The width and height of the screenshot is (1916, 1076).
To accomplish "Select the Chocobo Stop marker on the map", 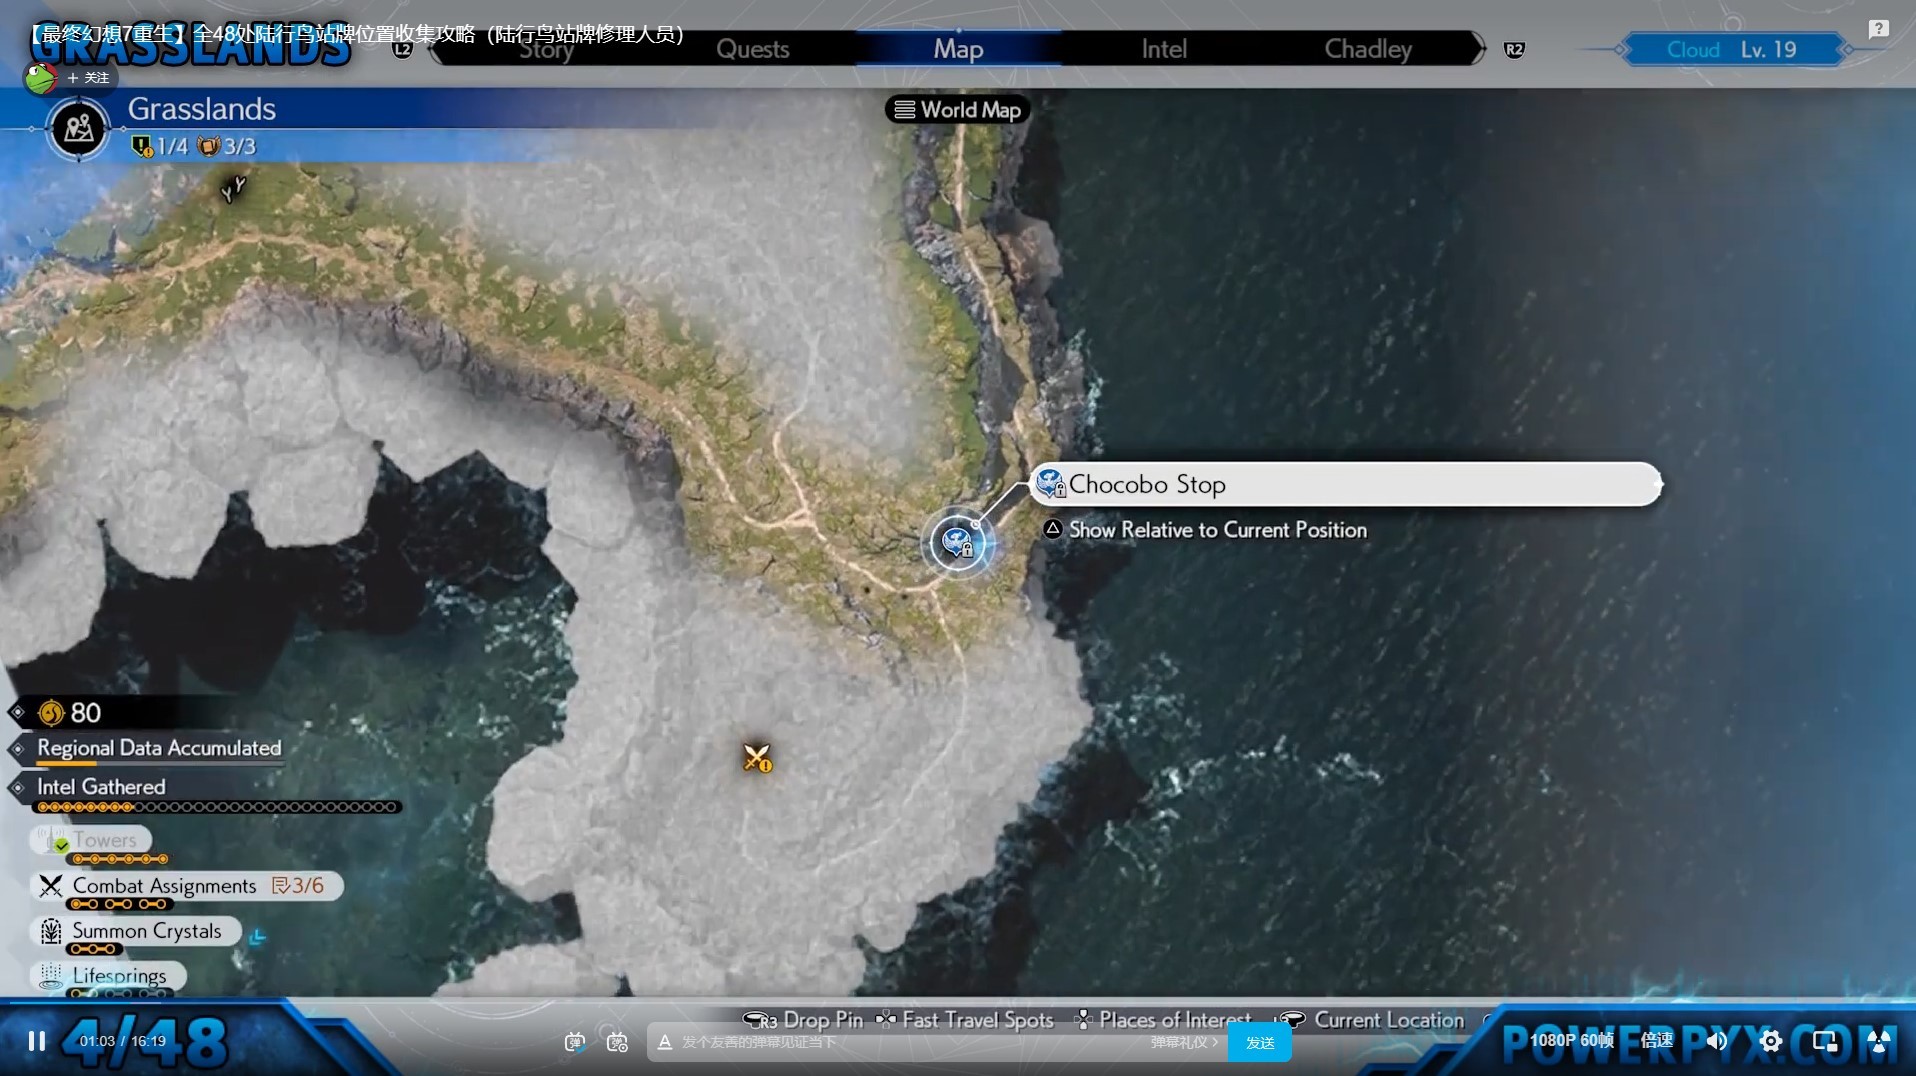I will point(957,543).
